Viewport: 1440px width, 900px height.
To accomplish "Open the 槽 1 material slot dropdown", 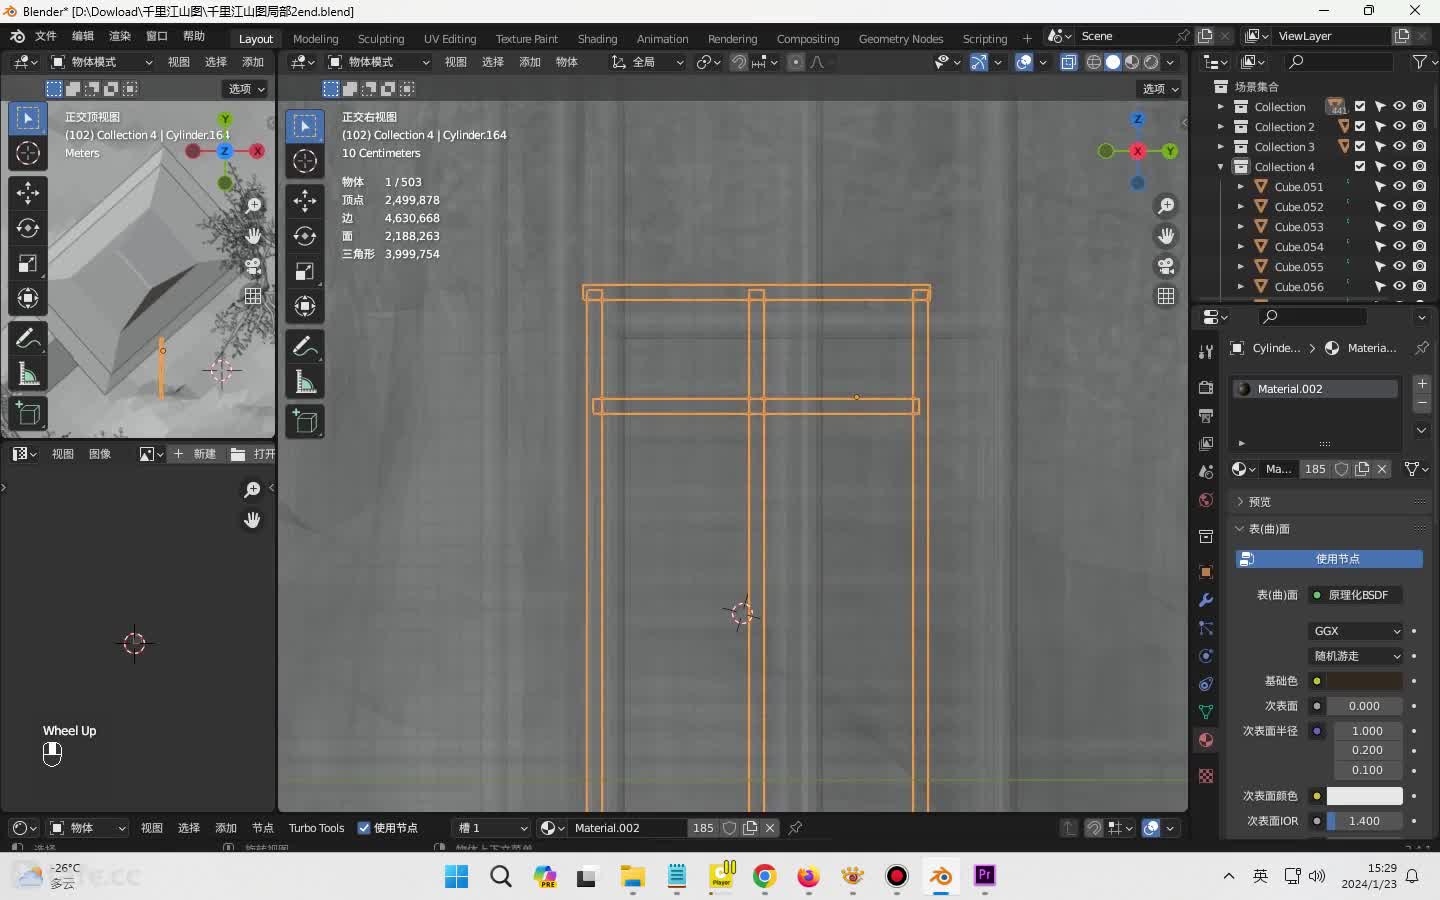I will coord(491,828).
